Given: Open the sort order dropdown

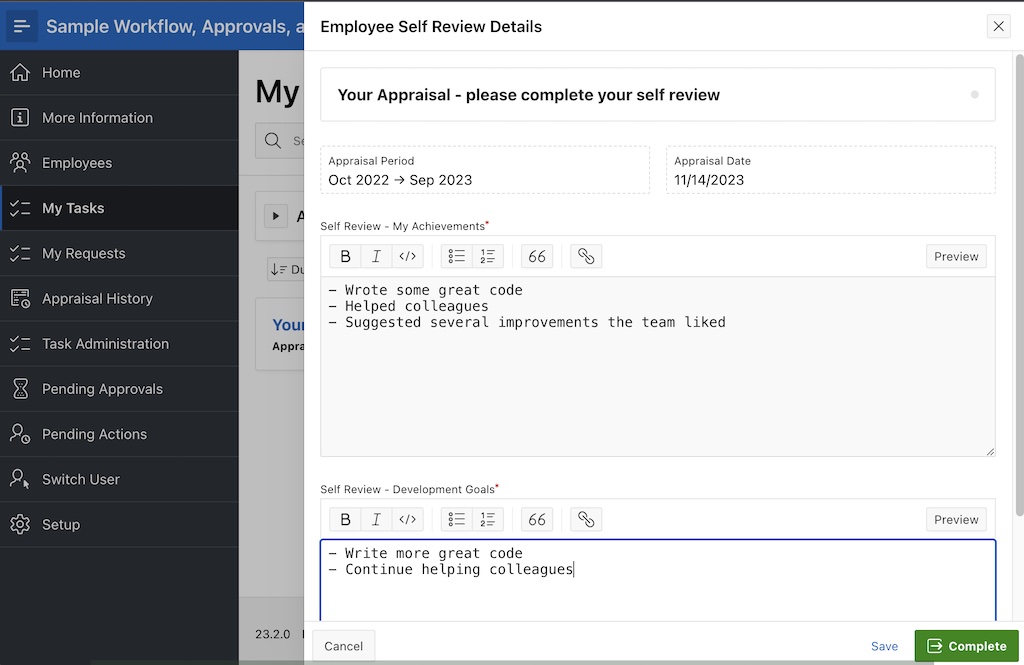Looking at the screenshot, I should [286, 270].
